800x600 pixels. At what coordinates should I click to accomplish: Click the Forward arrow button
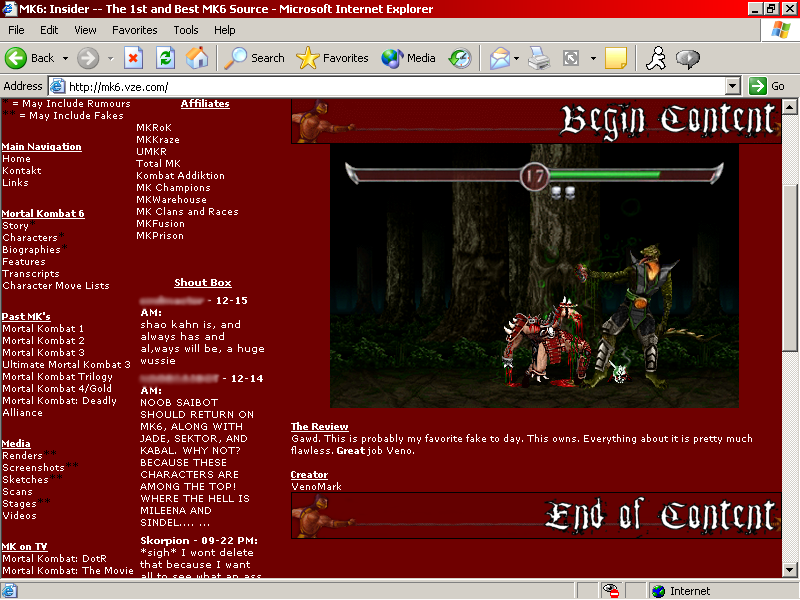point(88,58)
